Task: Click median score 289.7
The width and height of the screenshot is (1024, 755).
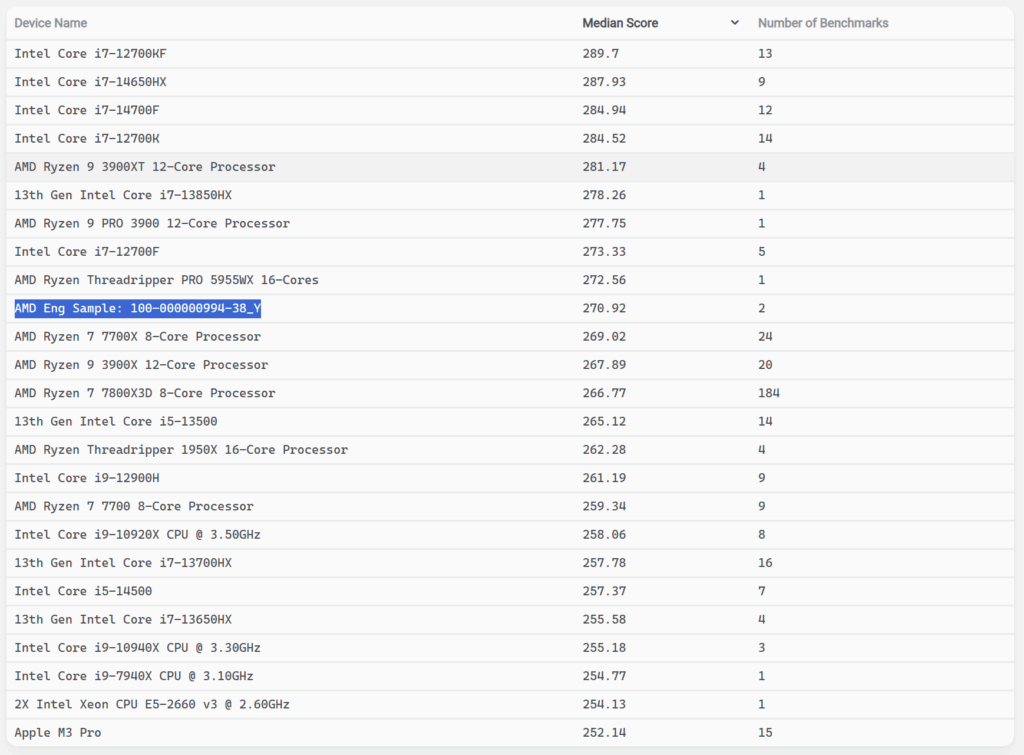Action: [601, 54]
